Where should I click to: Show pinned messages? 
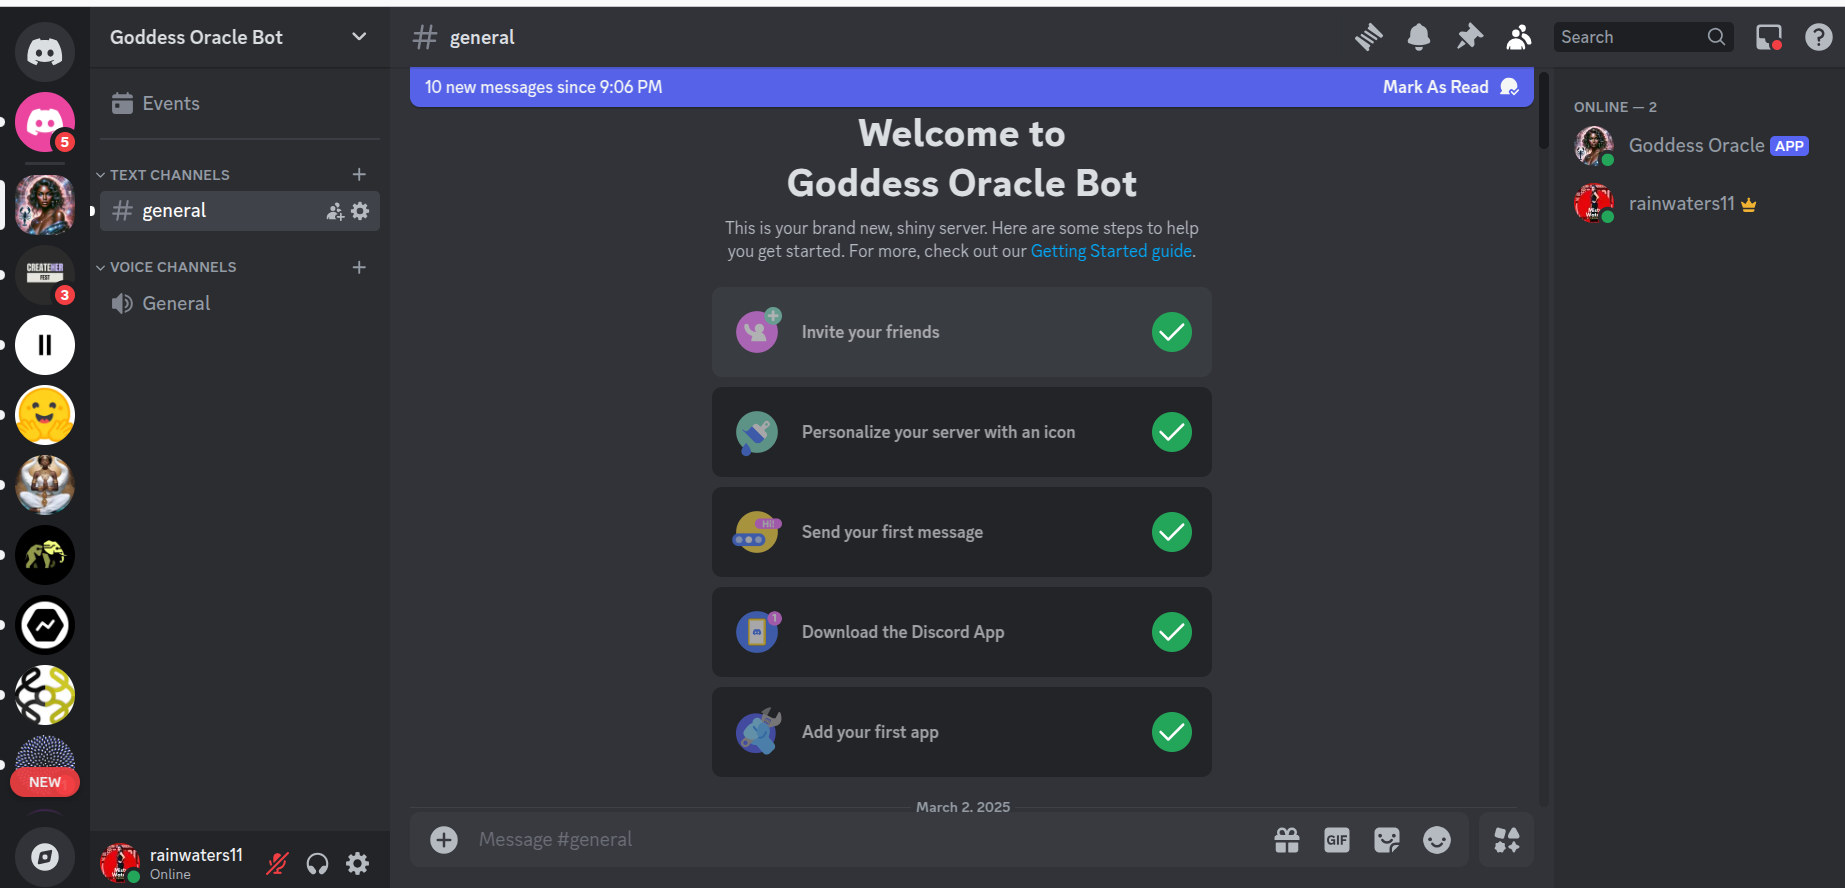coord(1469,37)
